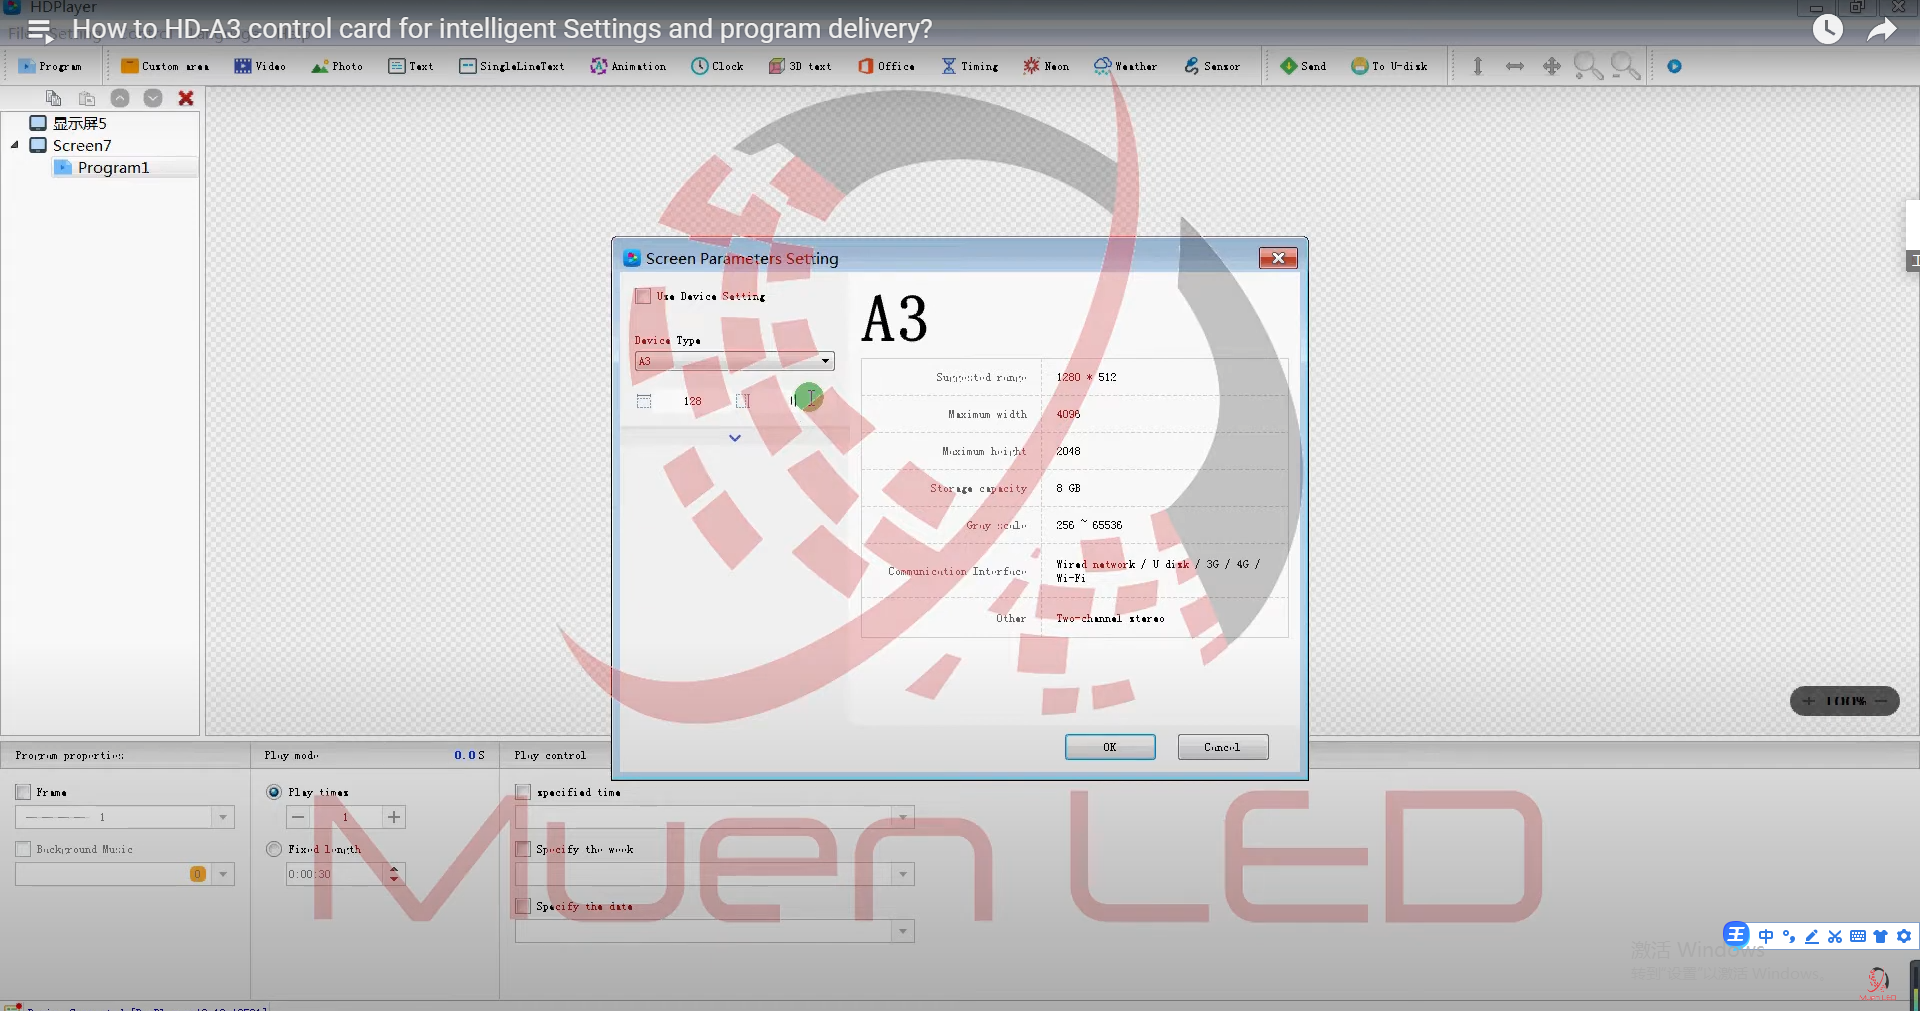Add a Clock to the program
This screenshot has height=1011, width=1920.
pos(717,66)
